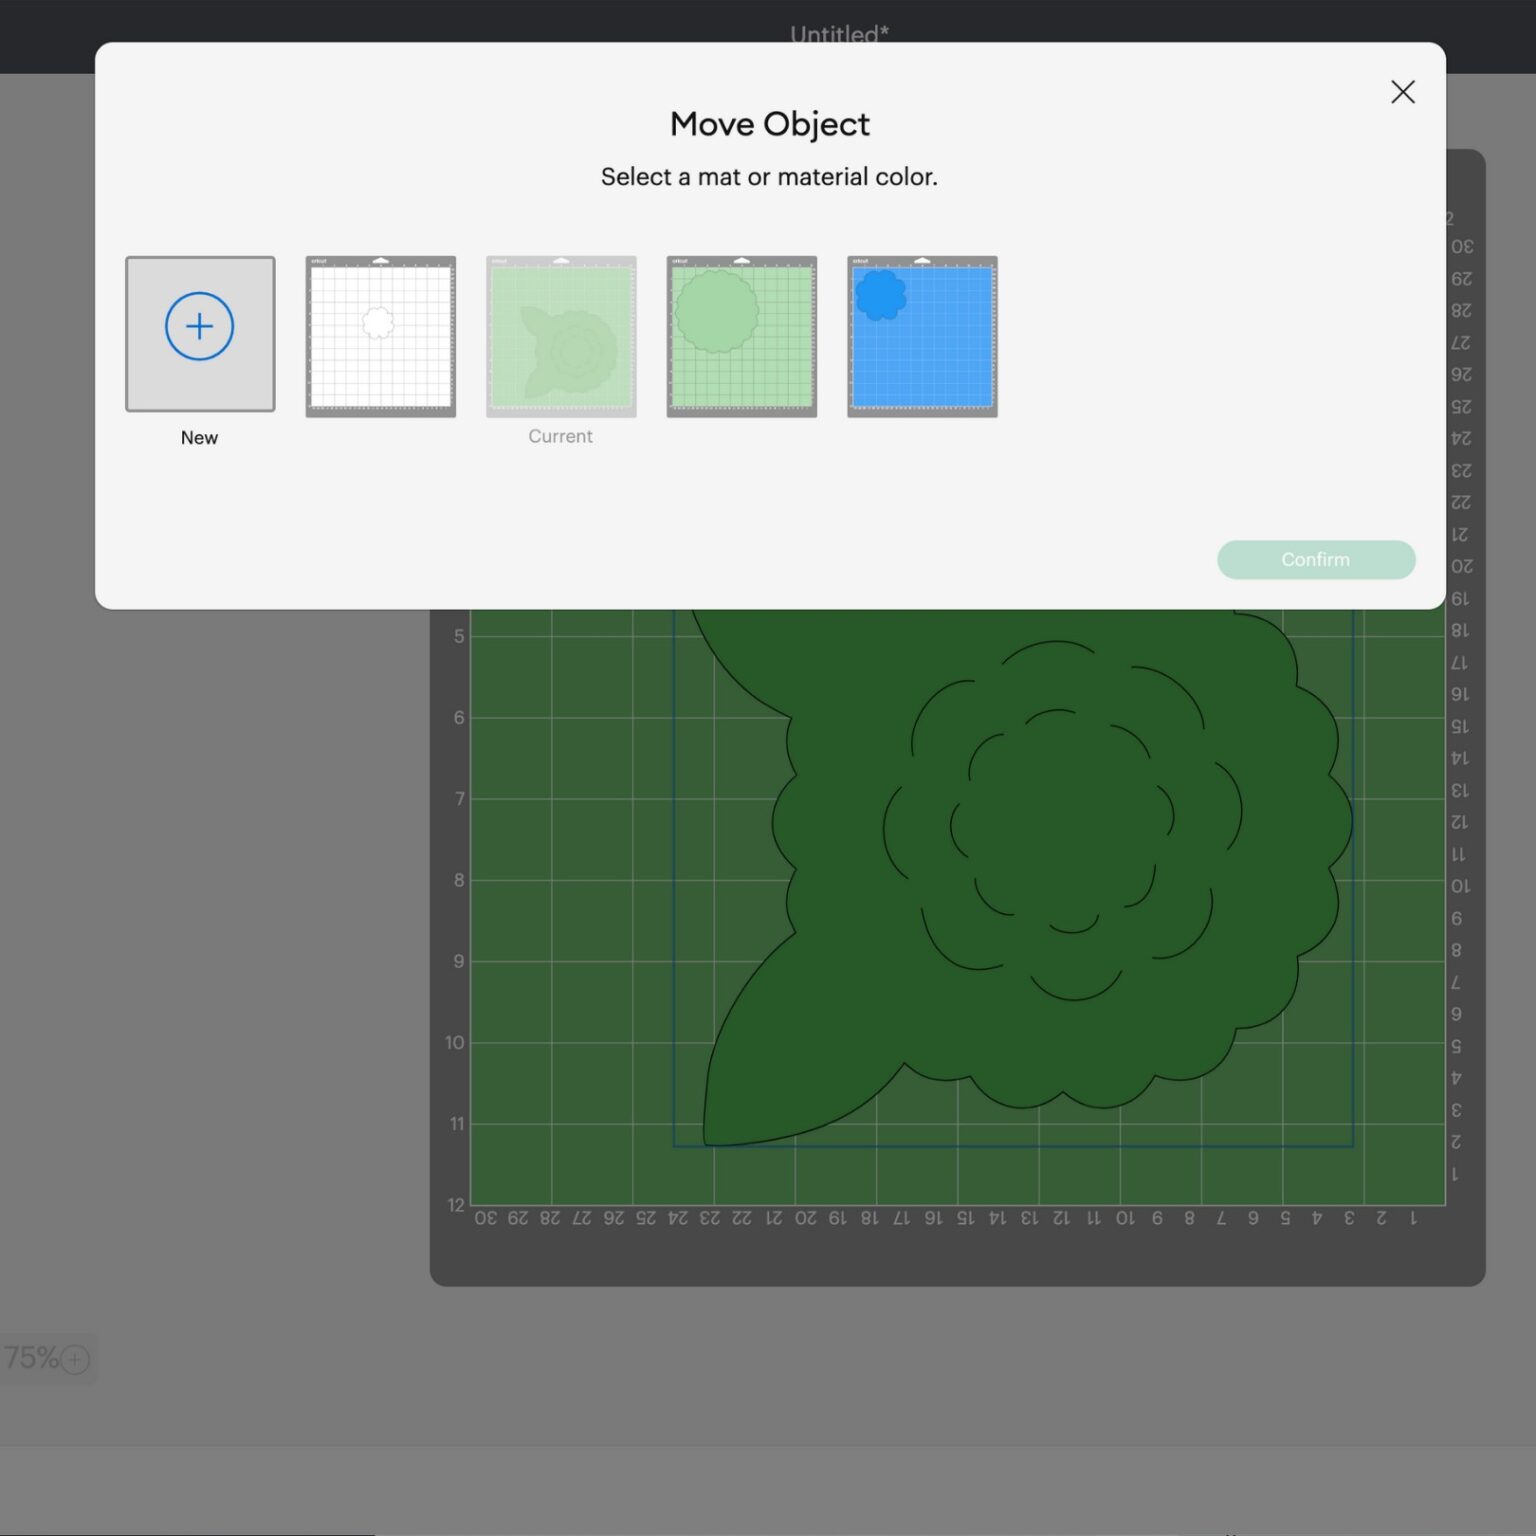1536x1536 pixels.
Task: Click the circled plus inside the New tile
Action: click(x=199, y=325)
